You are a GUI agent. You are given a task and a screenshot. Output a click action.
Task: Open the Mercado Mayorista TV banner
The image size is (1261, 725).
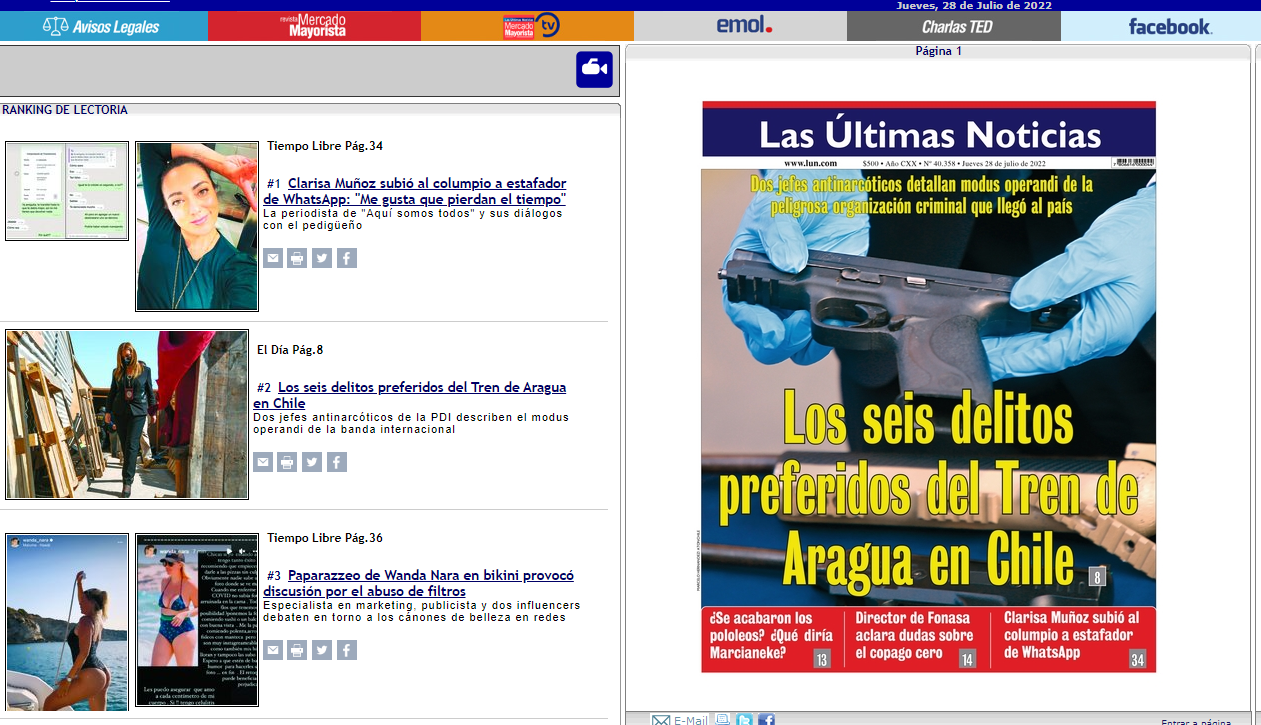pos(527,26)
